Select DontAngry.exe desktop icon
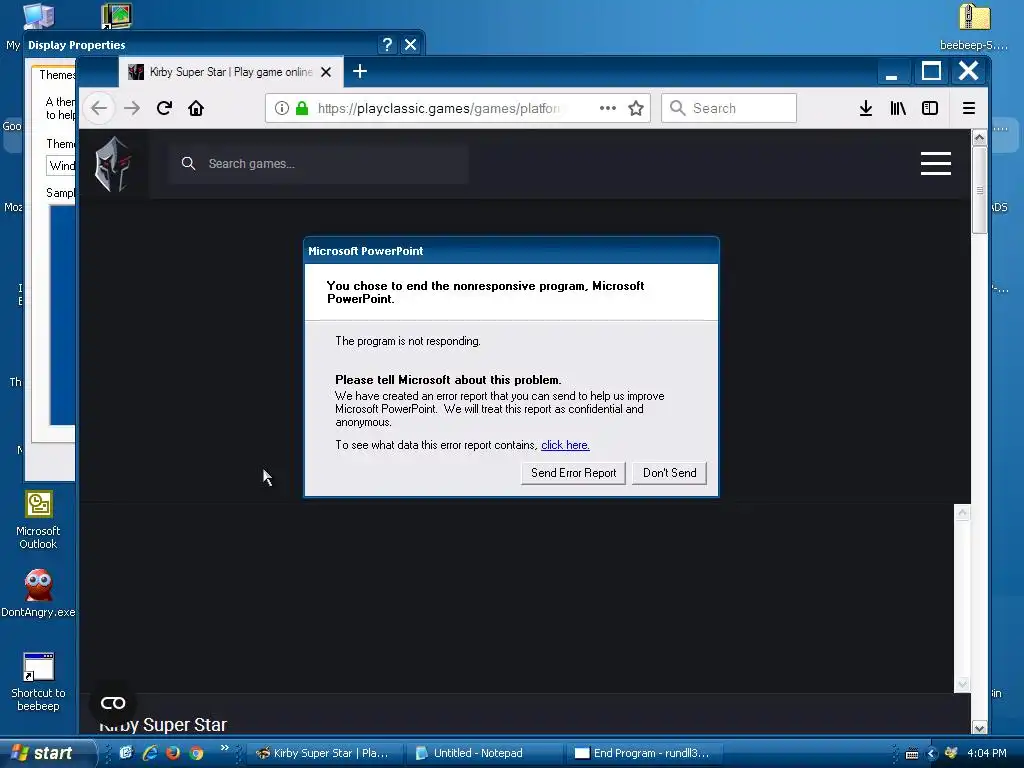The image size is (1024, 768). [39, 593]
